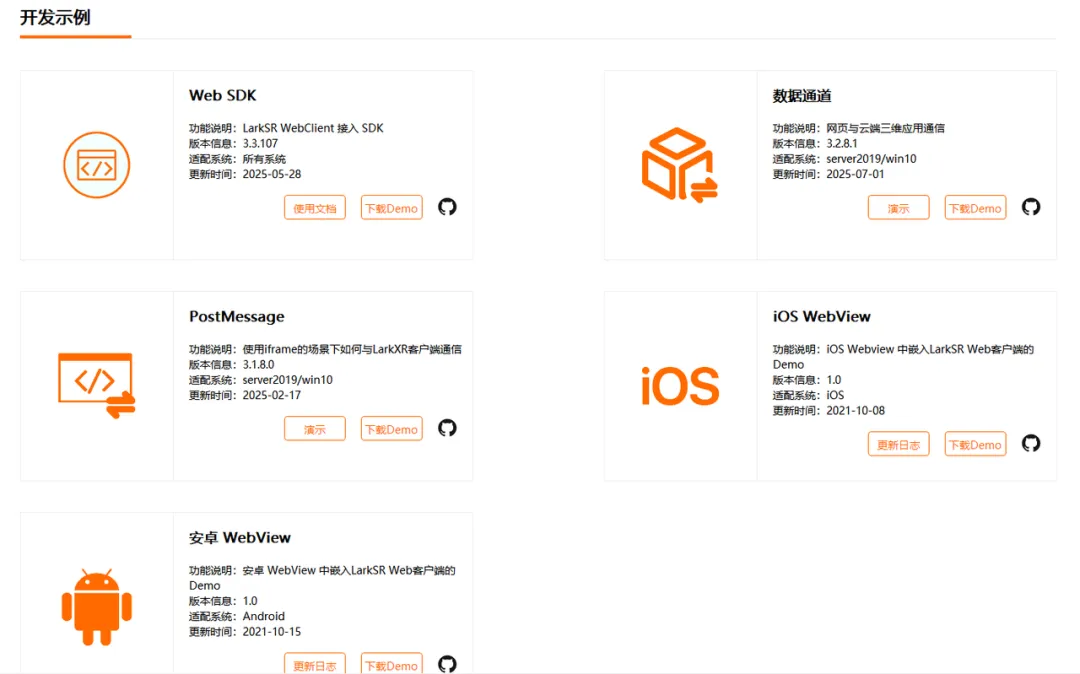Open the GitHub icon on iOS WebView card
The width and height of the screenshot is (1080, 674).
point(1031,443)
